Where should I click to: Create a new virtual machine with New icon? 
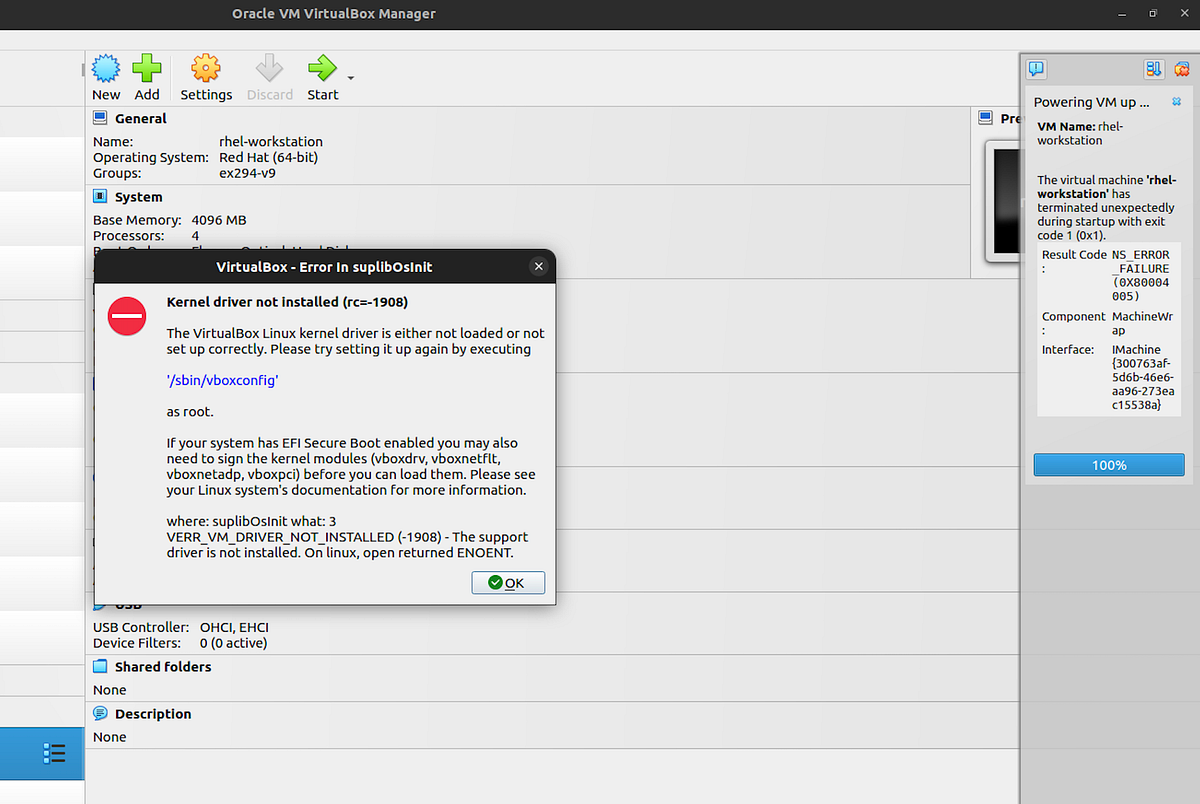coord(106,70)
